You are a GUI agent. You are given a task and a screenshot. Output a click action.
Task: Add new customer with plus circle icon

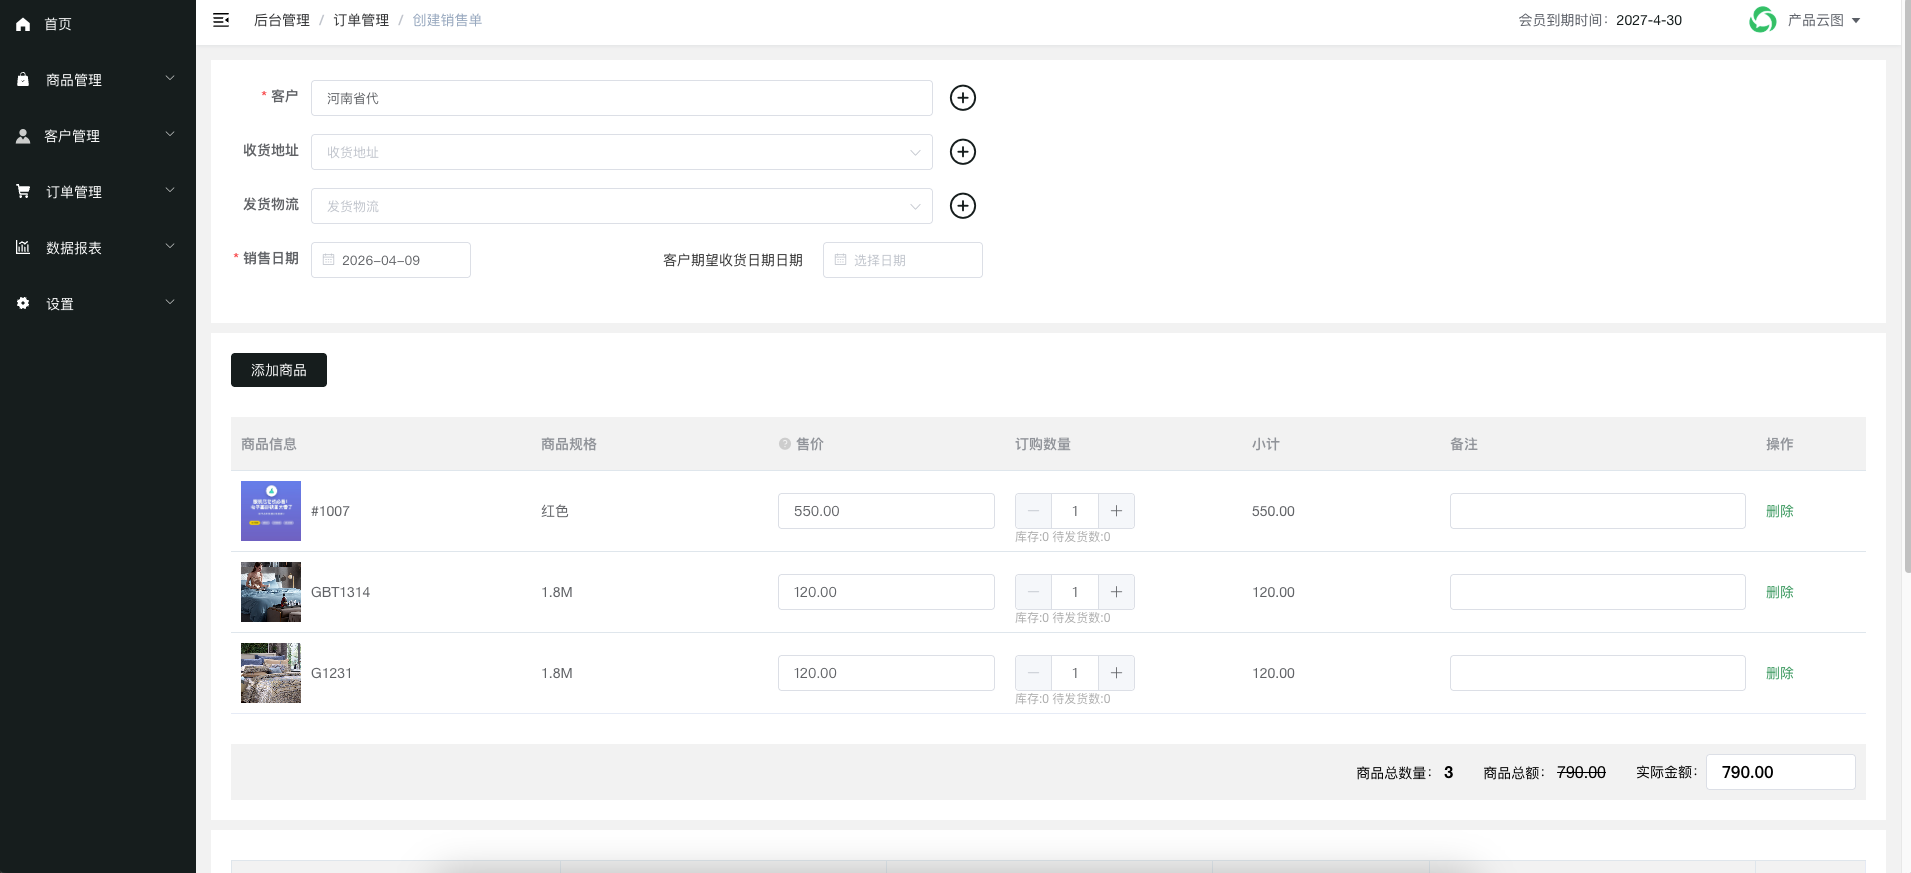963,97
